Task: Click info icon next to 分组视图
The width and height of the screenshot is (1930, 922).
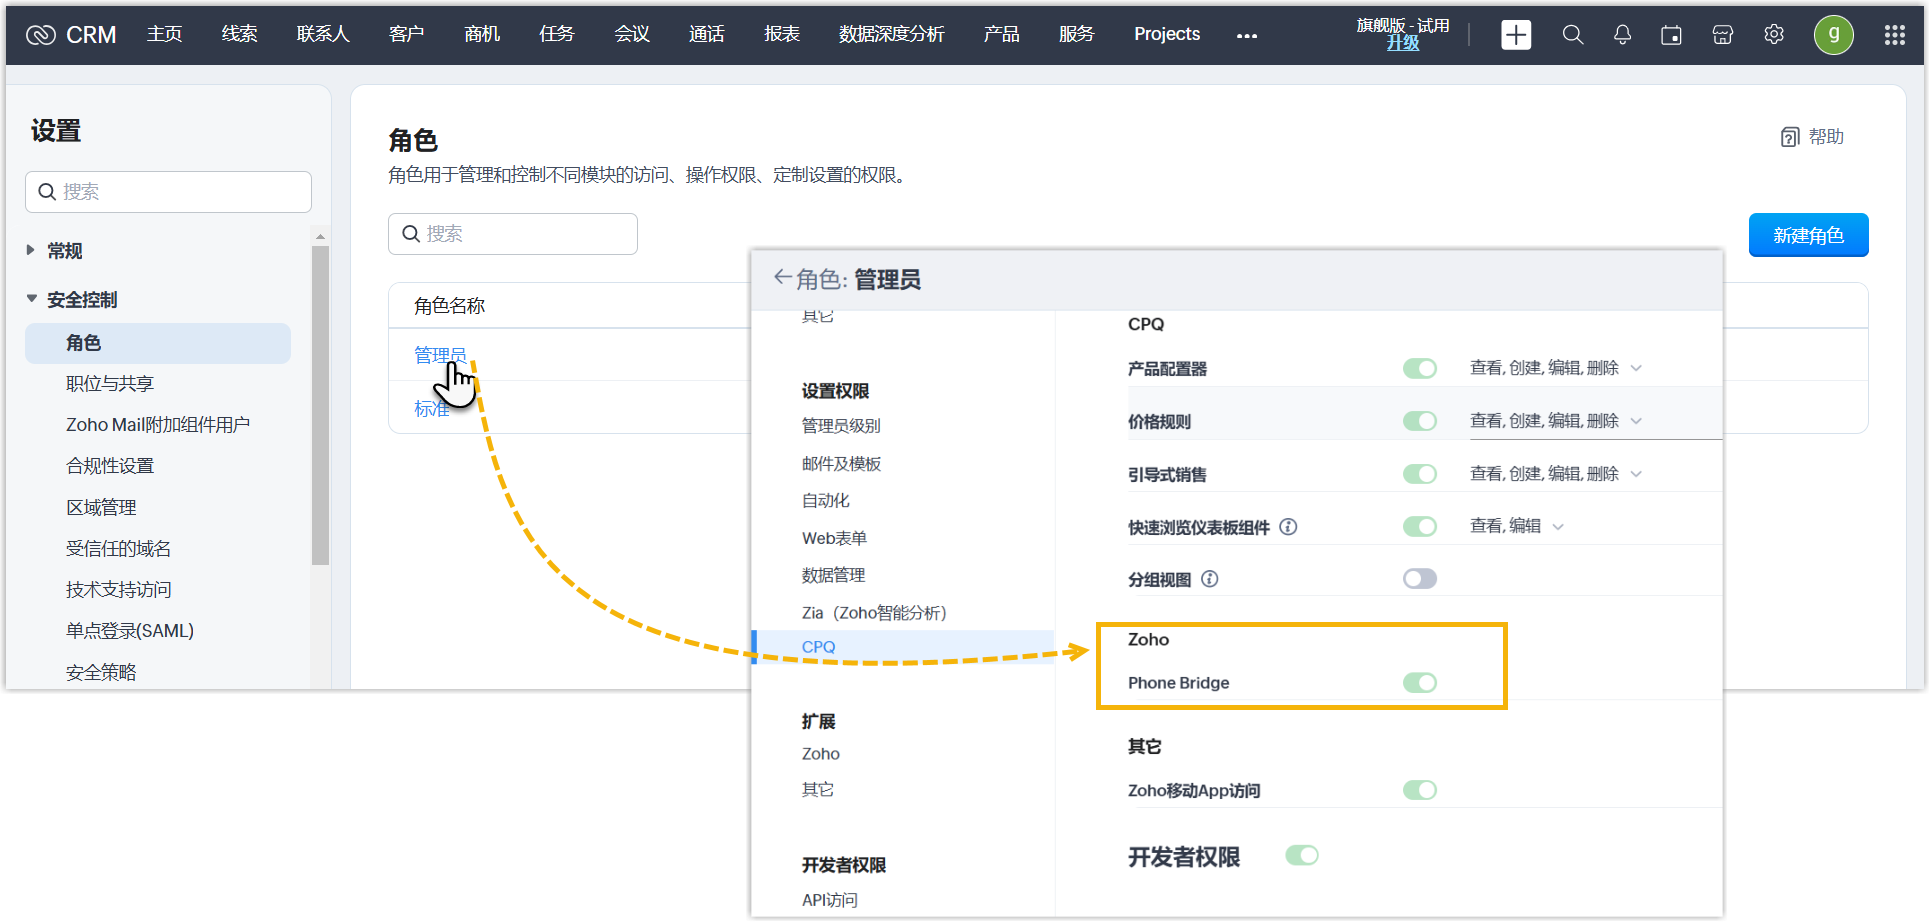Action: pos(1210,579)
